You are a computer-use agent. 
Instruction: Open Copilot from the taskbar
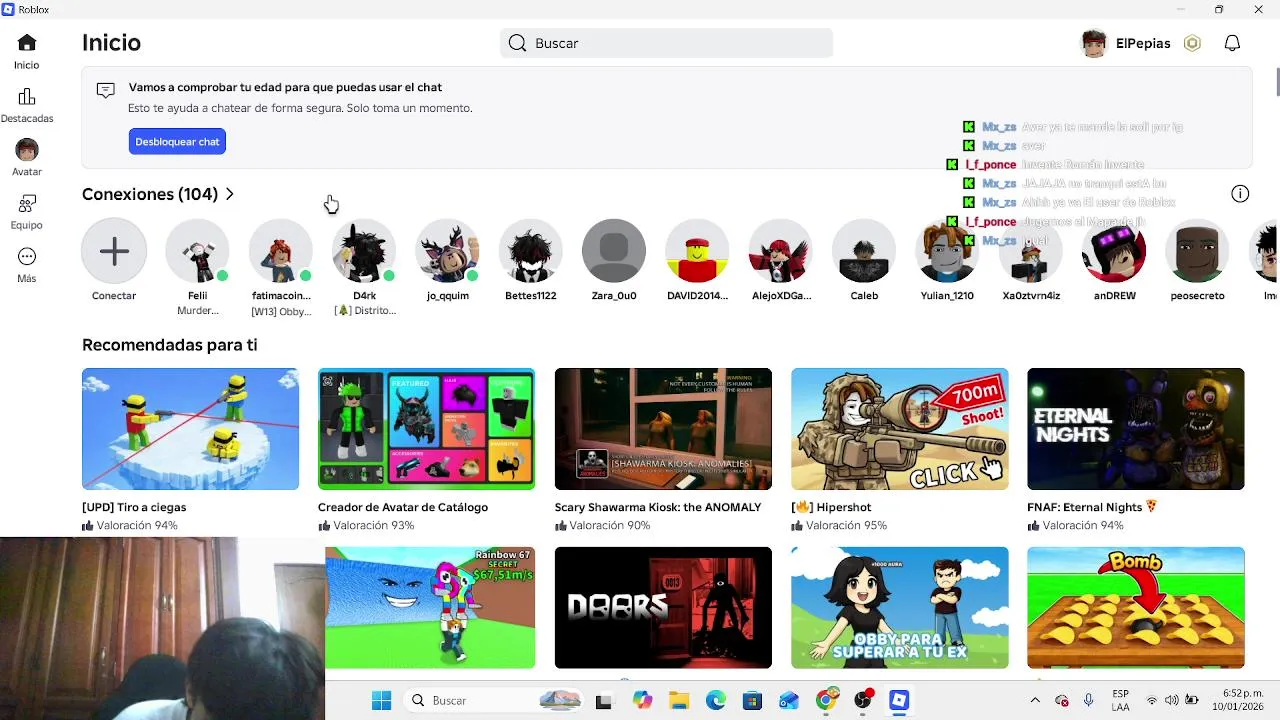[642, 700]
